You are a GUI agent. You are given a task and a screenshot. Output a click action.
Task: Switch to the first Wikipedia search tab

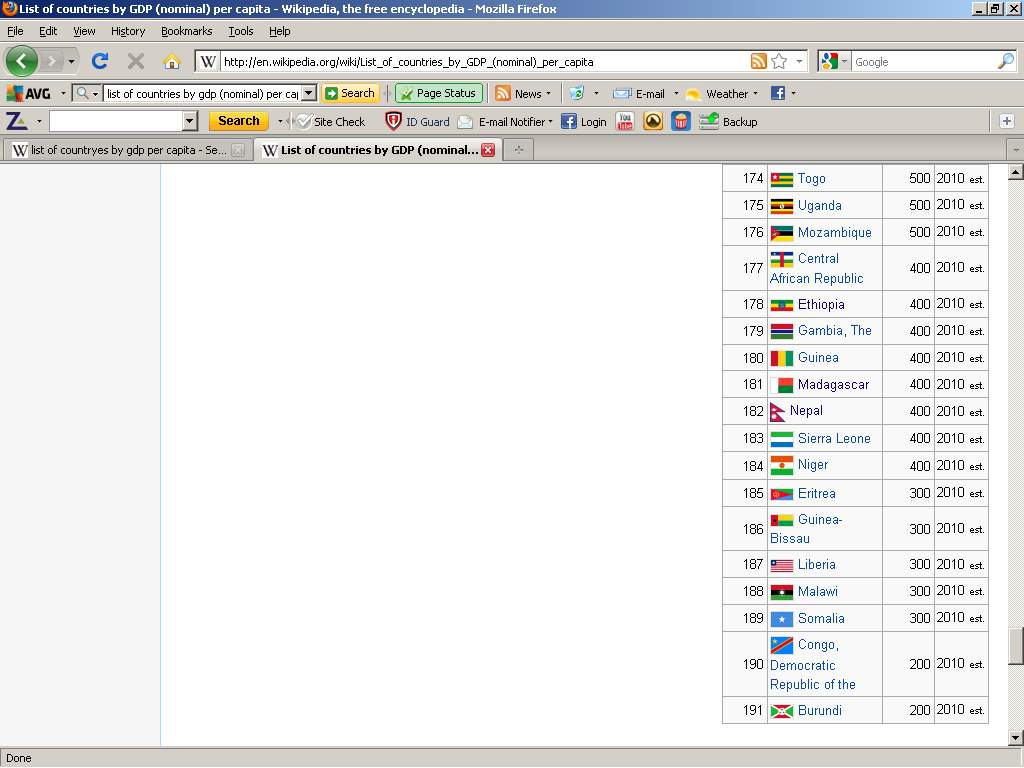pos(120,150)
